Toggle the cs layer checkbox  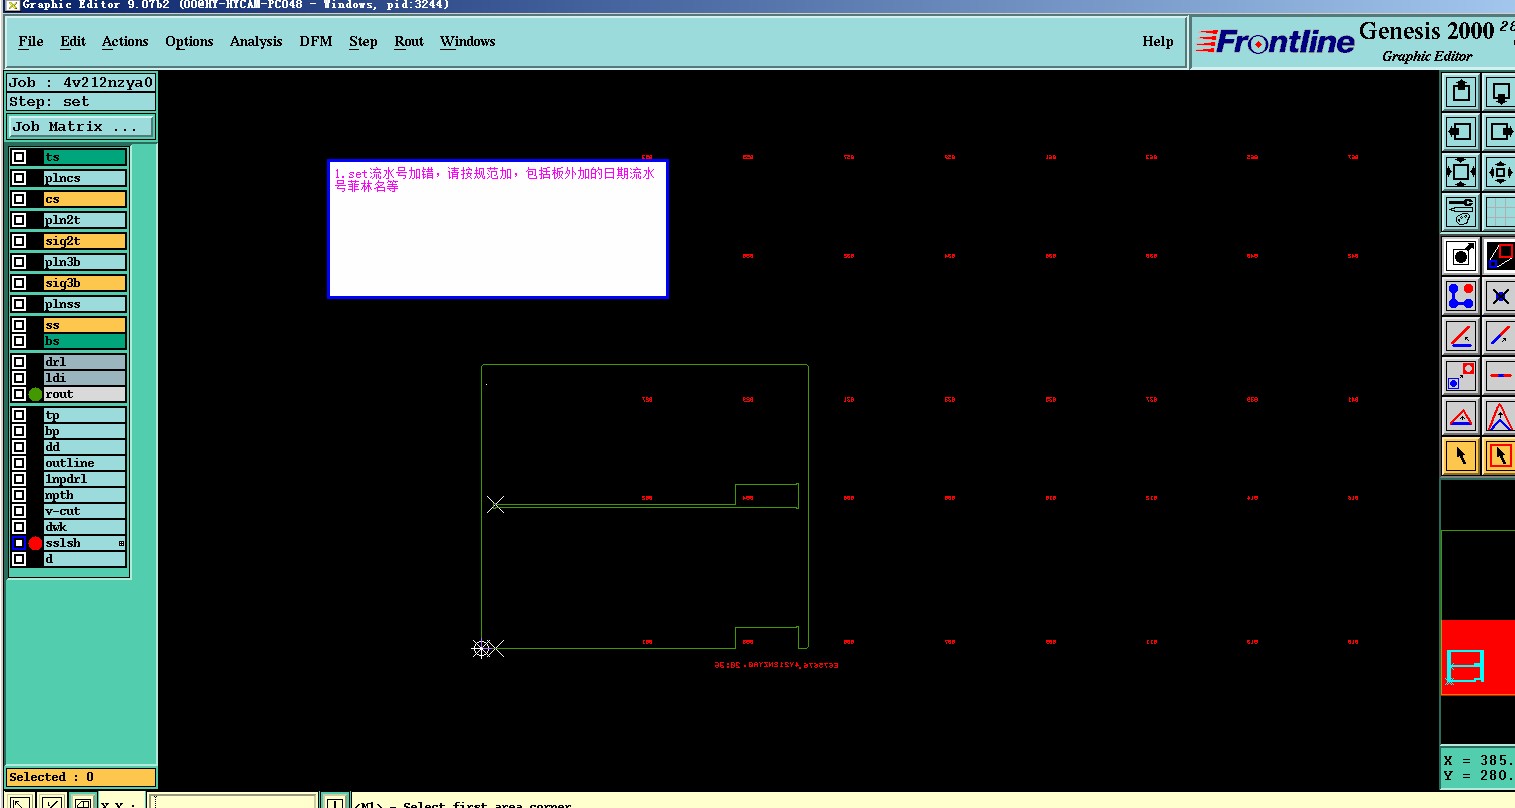coord(19,199)
